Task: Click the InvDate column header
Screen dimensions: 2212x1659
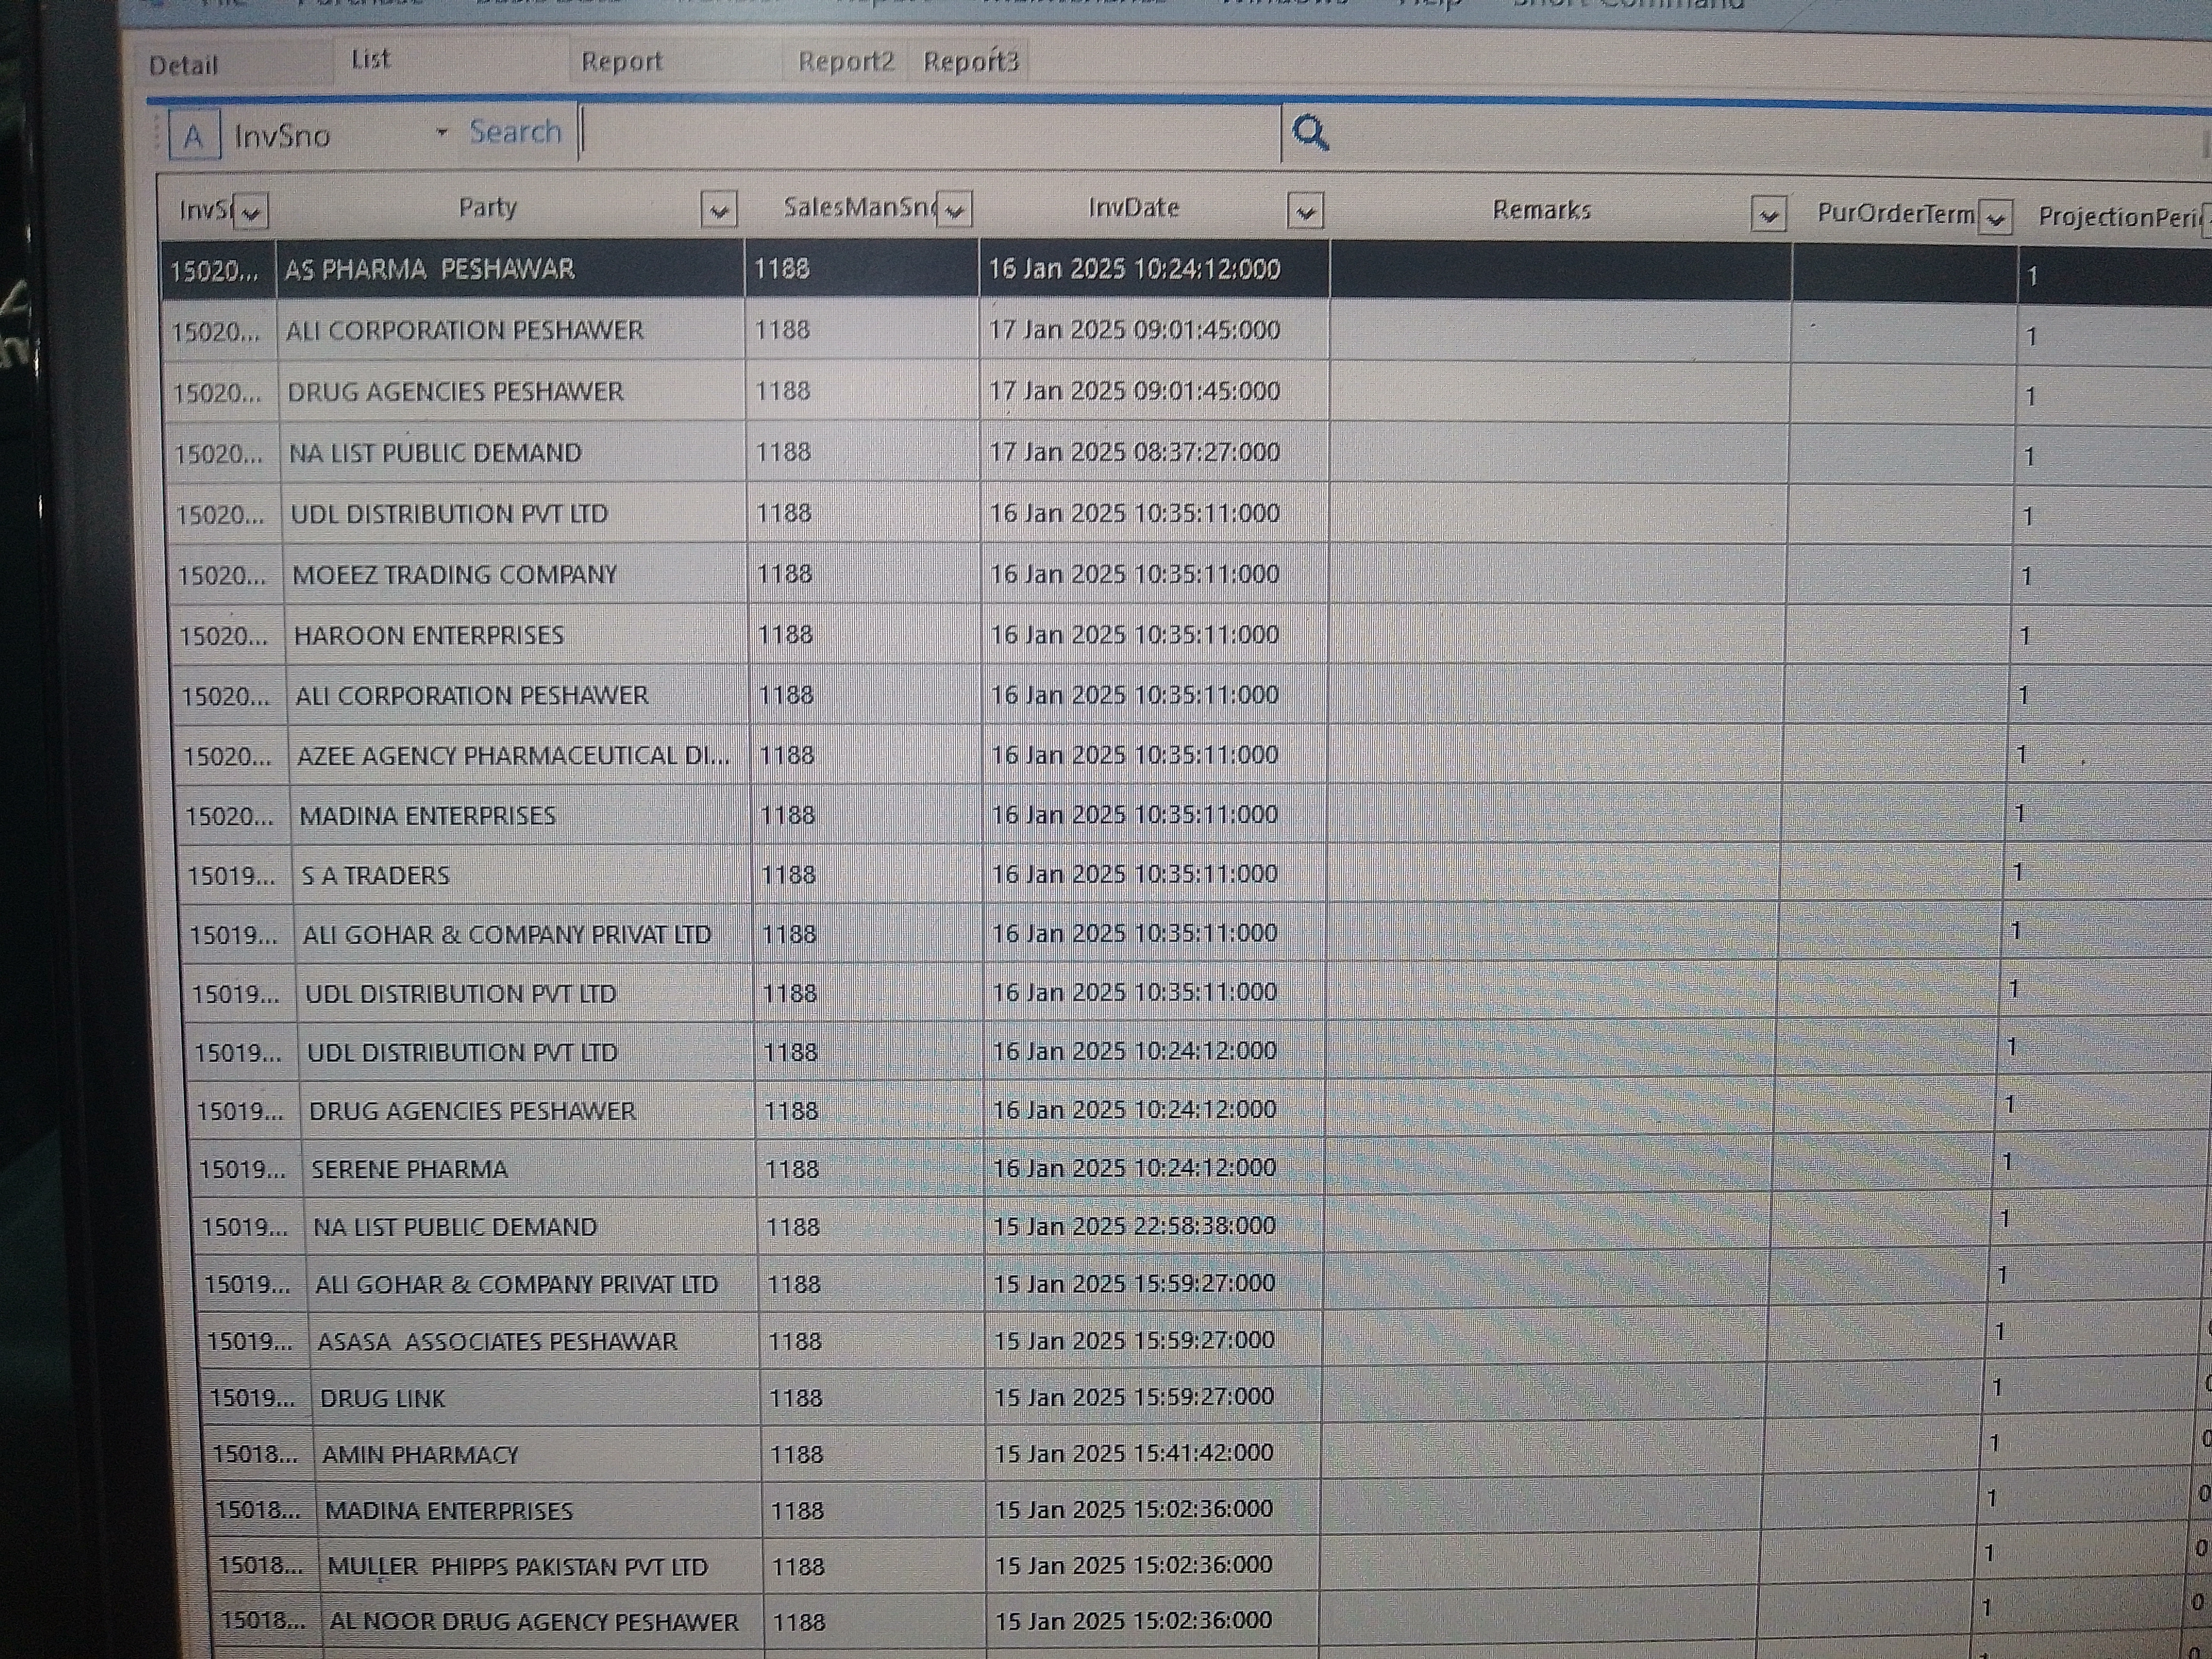Action: tap(1133, 208)
